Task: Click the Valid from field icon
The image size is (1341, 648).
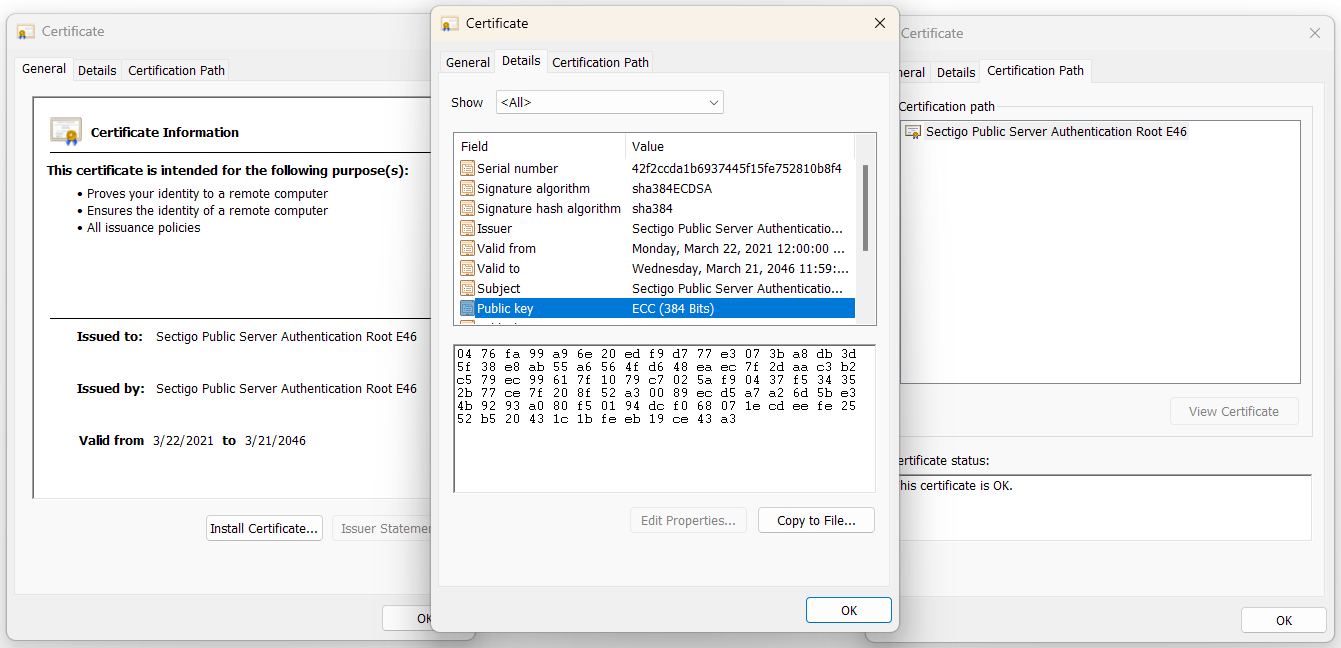Action: click(467, 248)
